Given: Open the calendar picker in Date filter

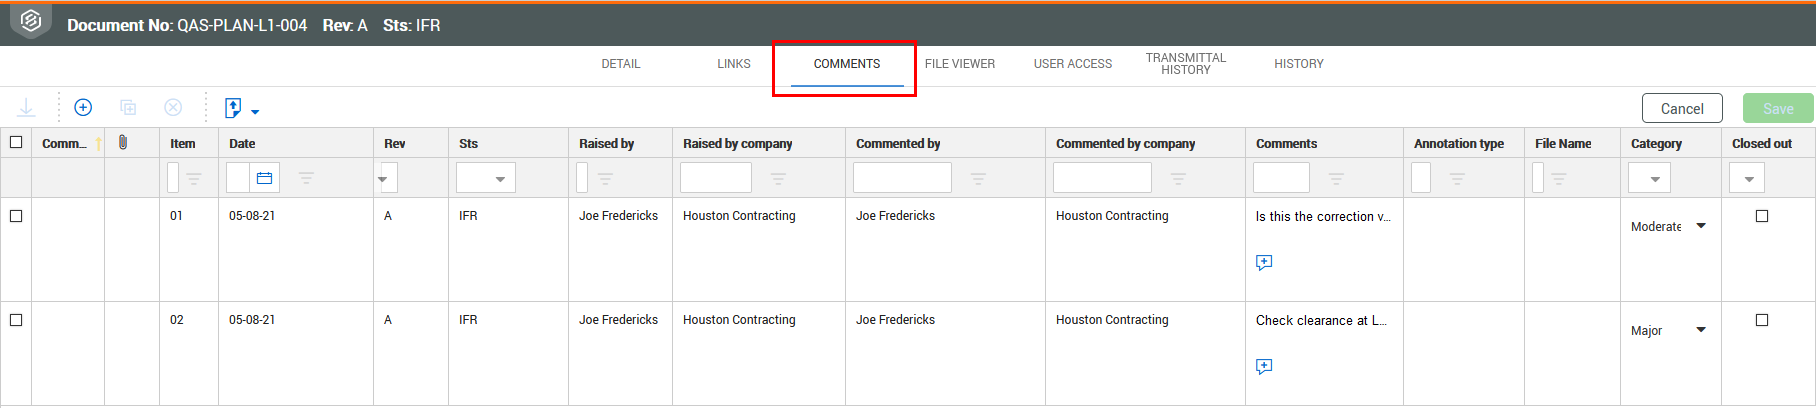Looking at the screenshot, I should click(264, 178).
